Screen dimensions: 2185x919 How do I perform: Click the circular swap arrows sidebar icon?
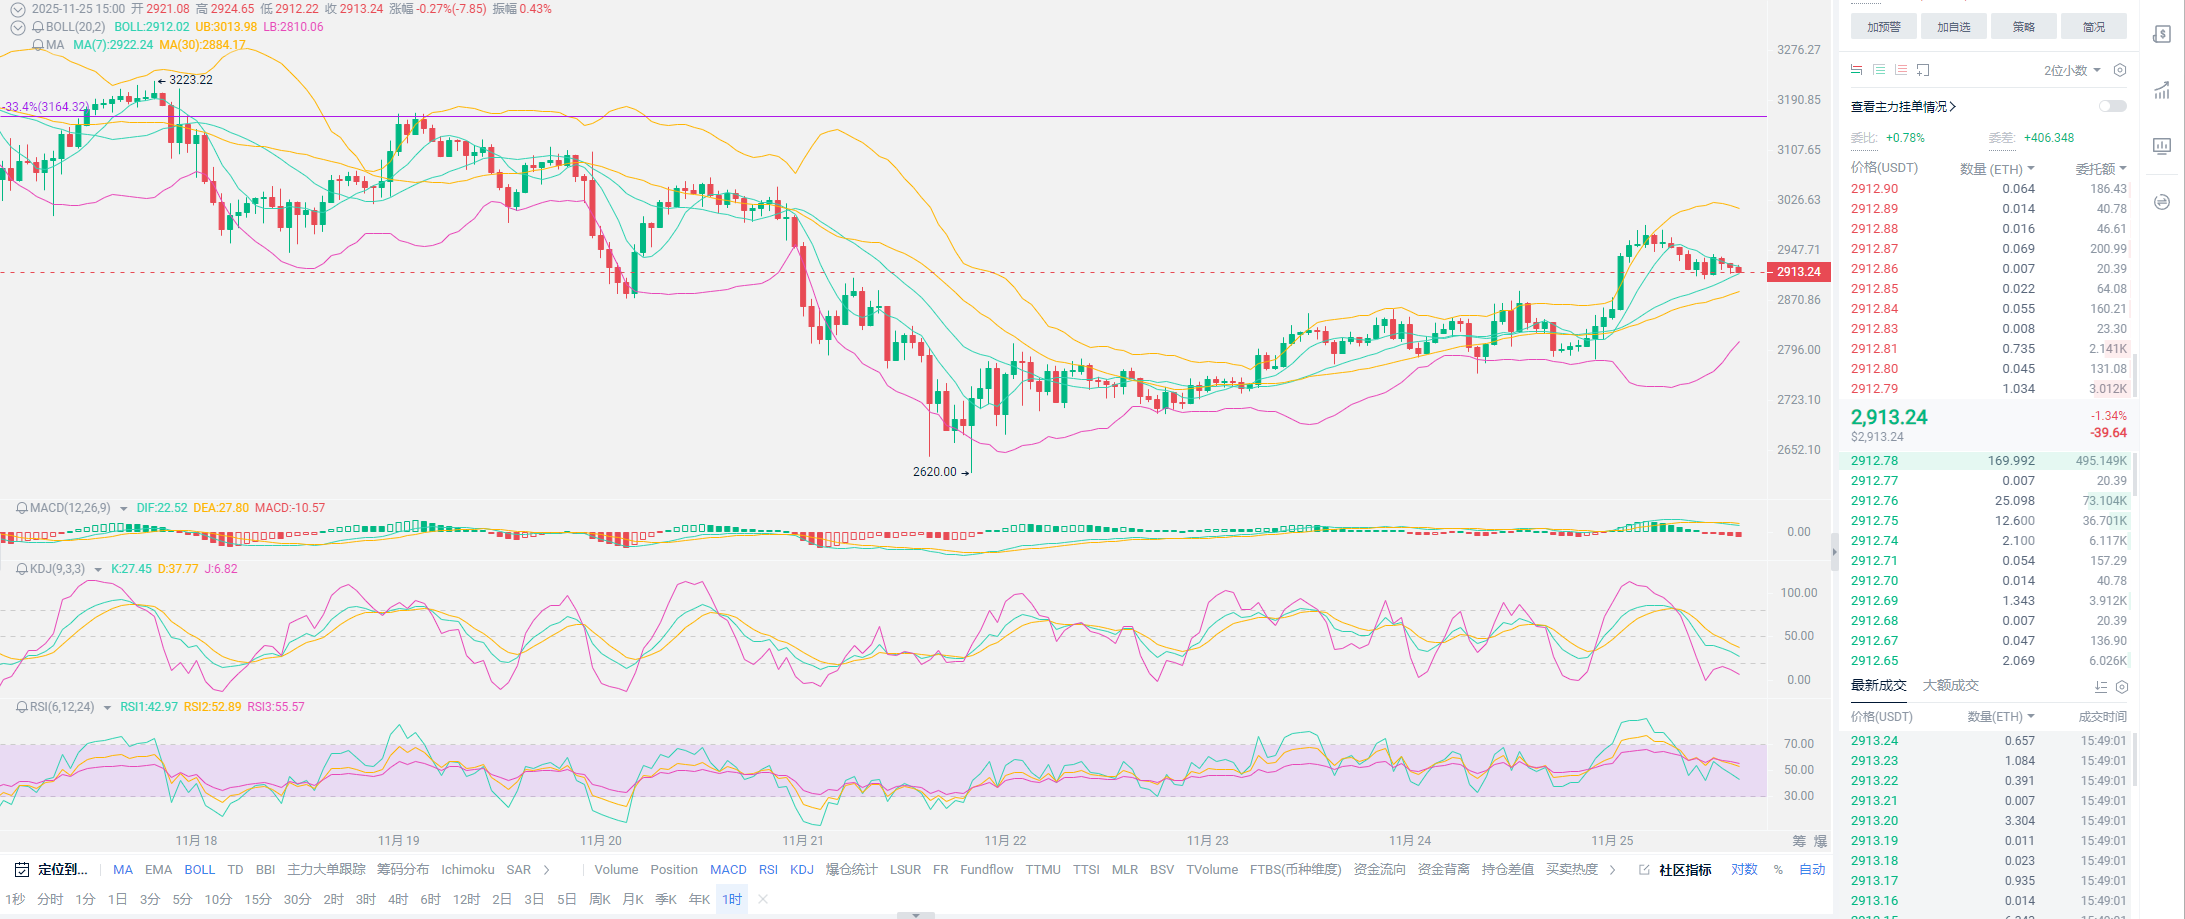[x=2161, y=202]
